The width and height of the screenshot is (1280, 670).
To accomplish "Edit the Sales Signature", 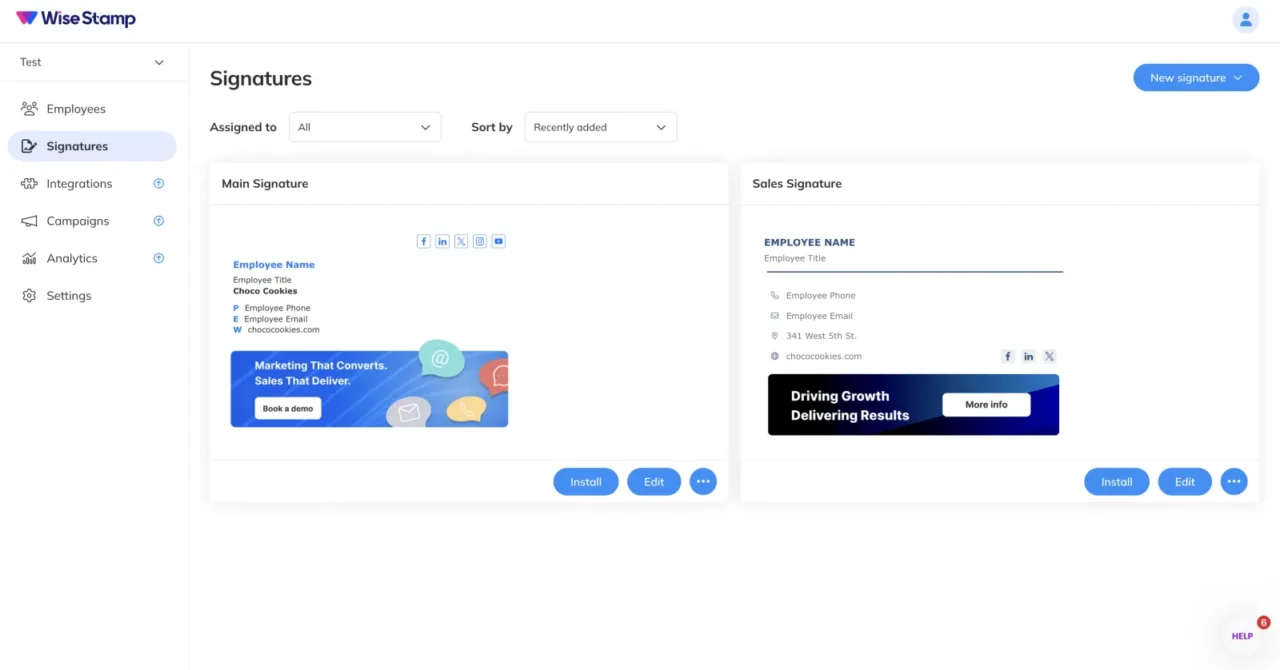I will pyautogui.click(x=1185, y=482).
